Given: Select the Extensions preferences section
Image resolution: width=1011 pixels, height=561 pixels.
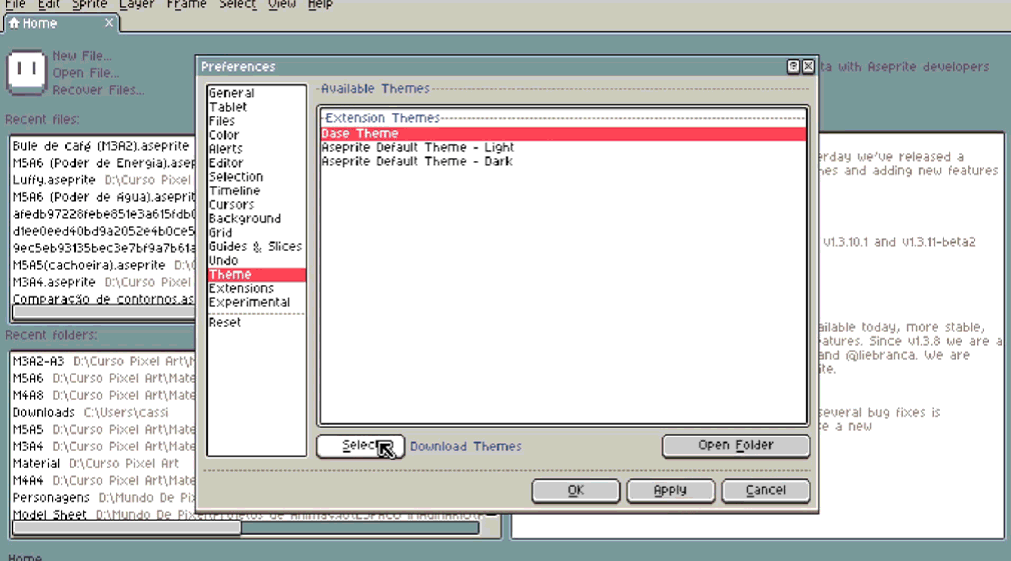Looking at the screenshot, I should click(257, 288).
